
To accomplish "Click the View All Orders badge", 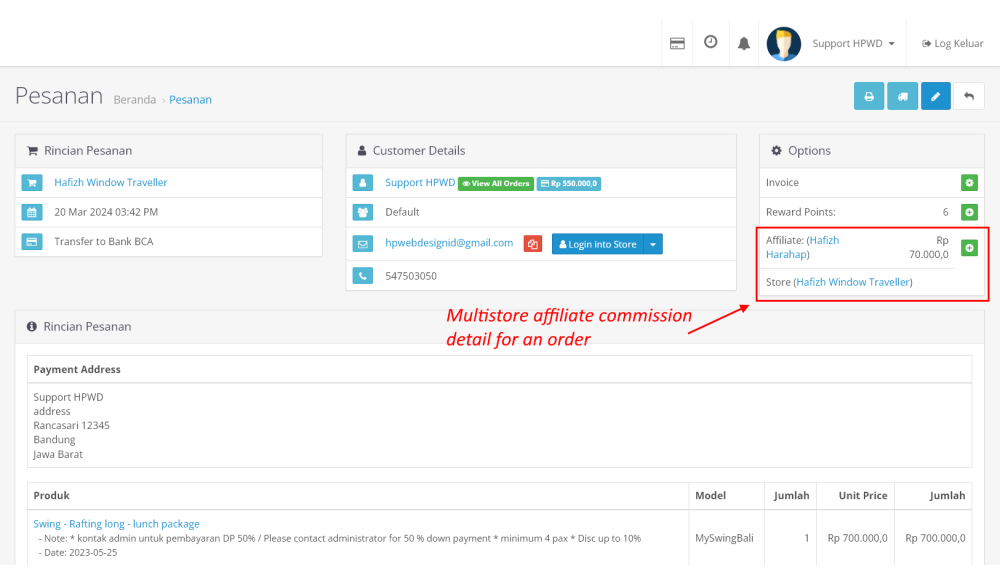I will click(495, 184).
